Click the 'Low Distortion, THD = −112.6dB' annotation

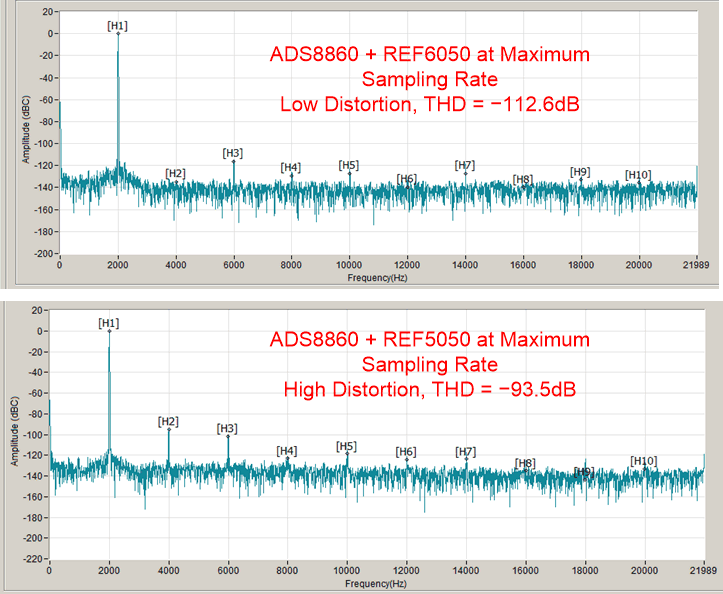point(430,104)
